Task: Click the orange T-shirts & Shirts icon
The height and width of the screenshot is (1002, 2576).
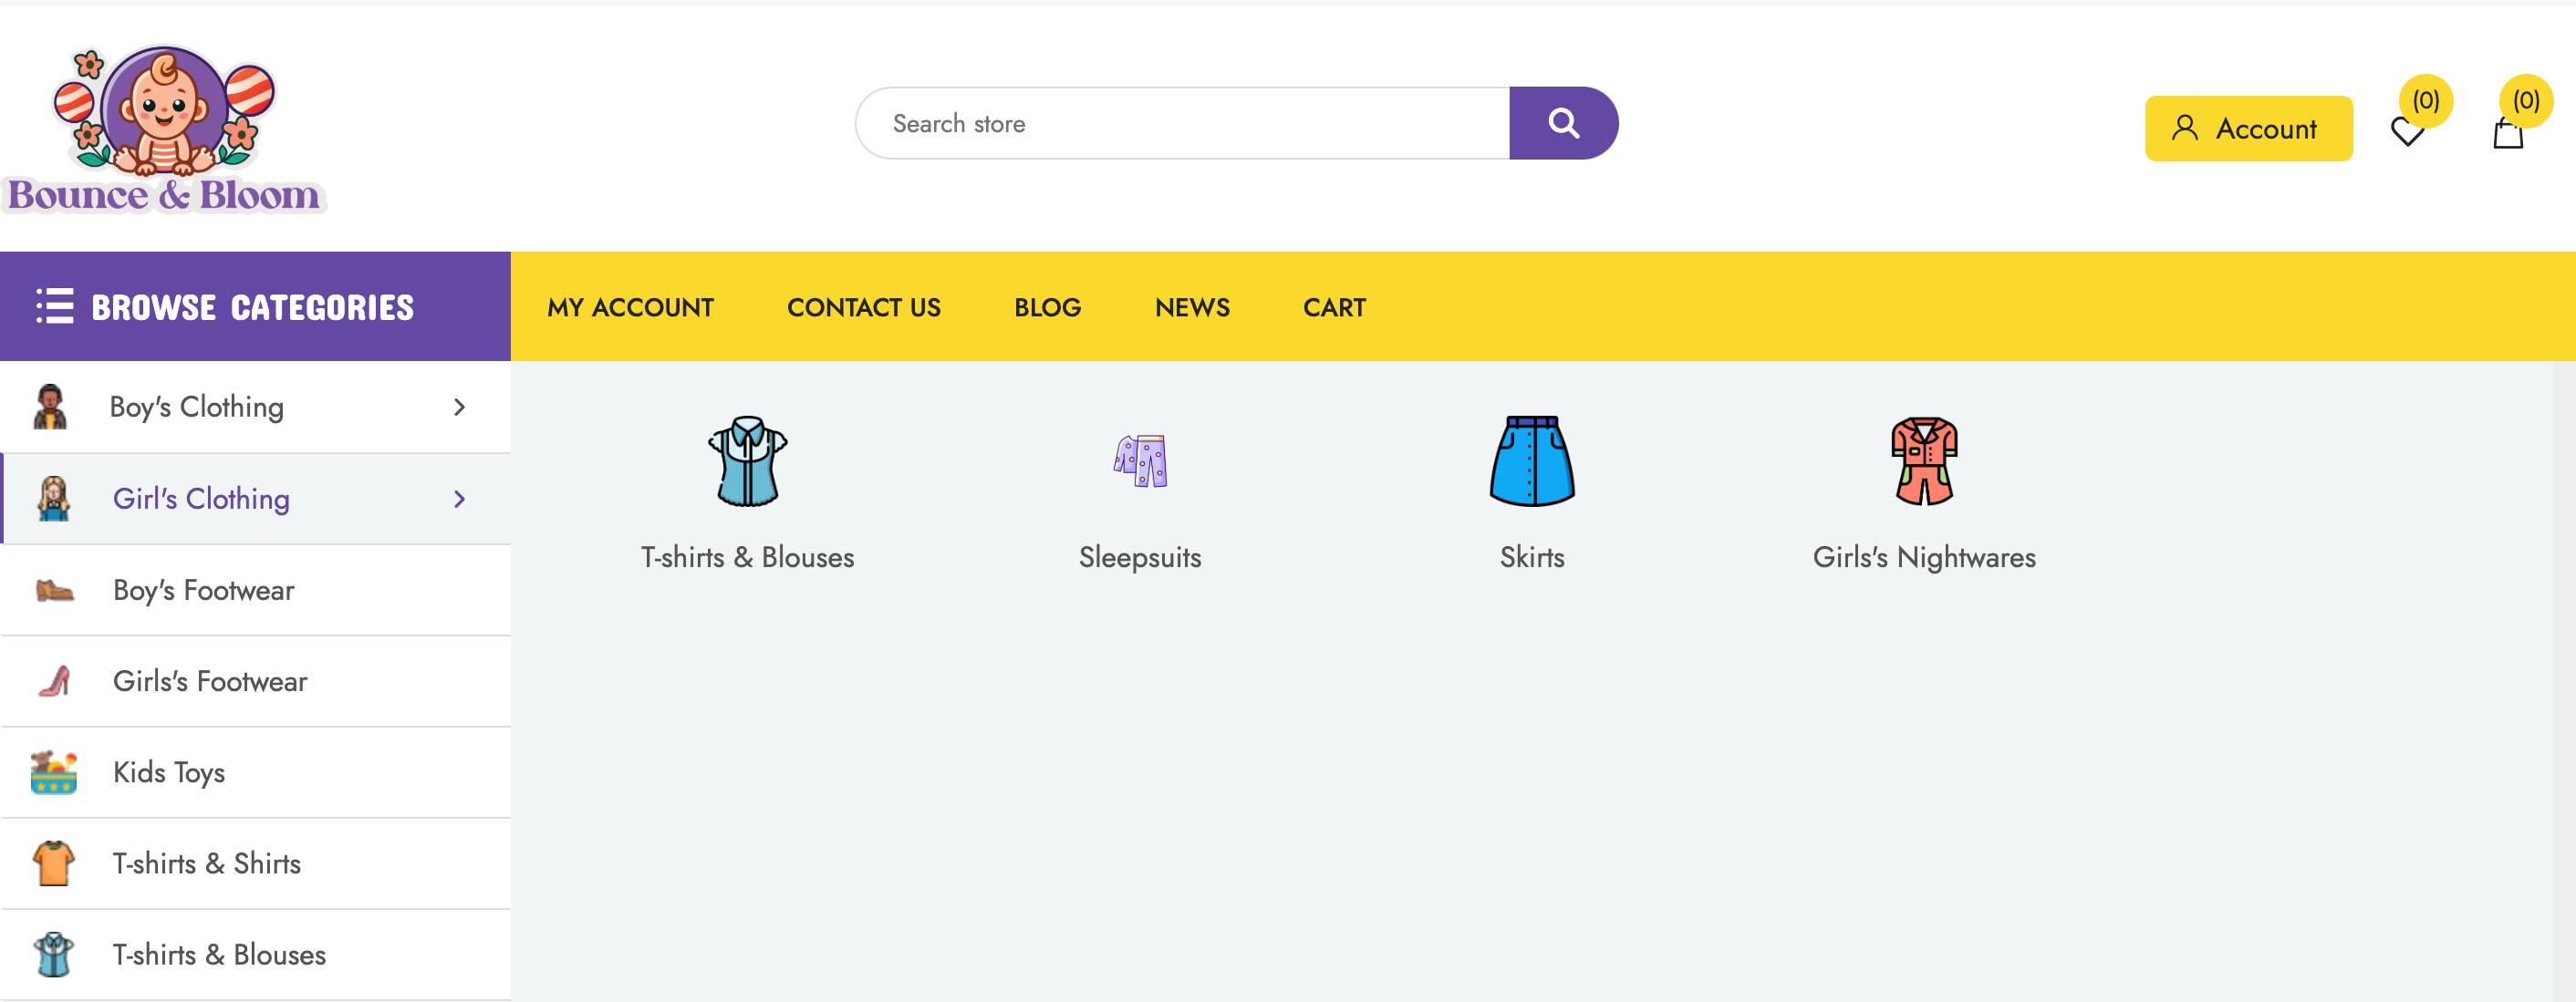Action: [x=54, y=863]
